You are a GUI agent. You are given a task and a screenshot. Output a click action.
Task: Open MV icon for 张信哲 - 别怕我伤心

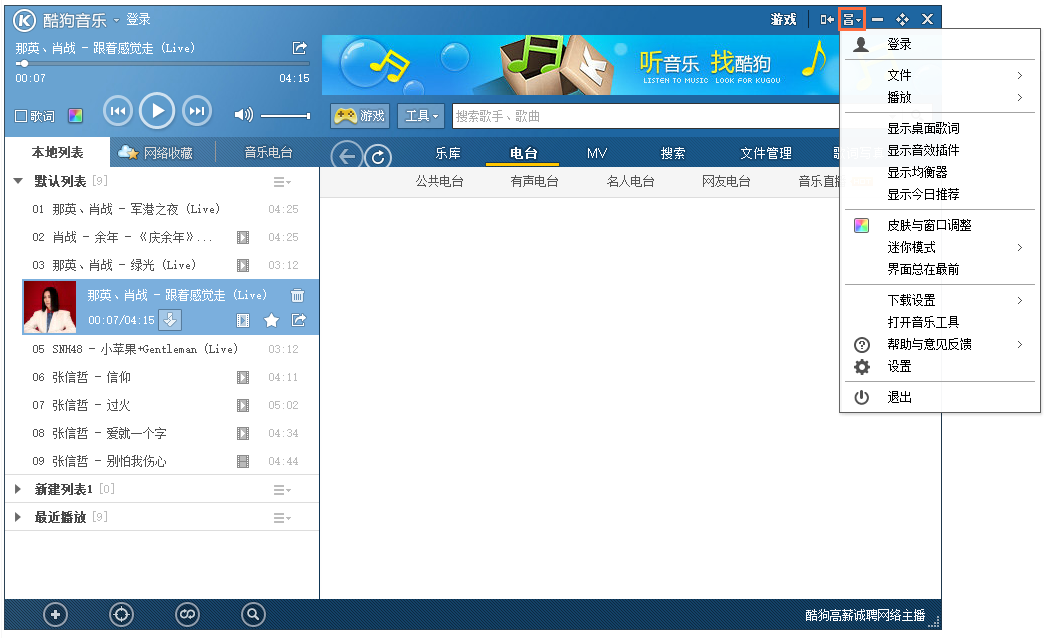coord(243,461)
